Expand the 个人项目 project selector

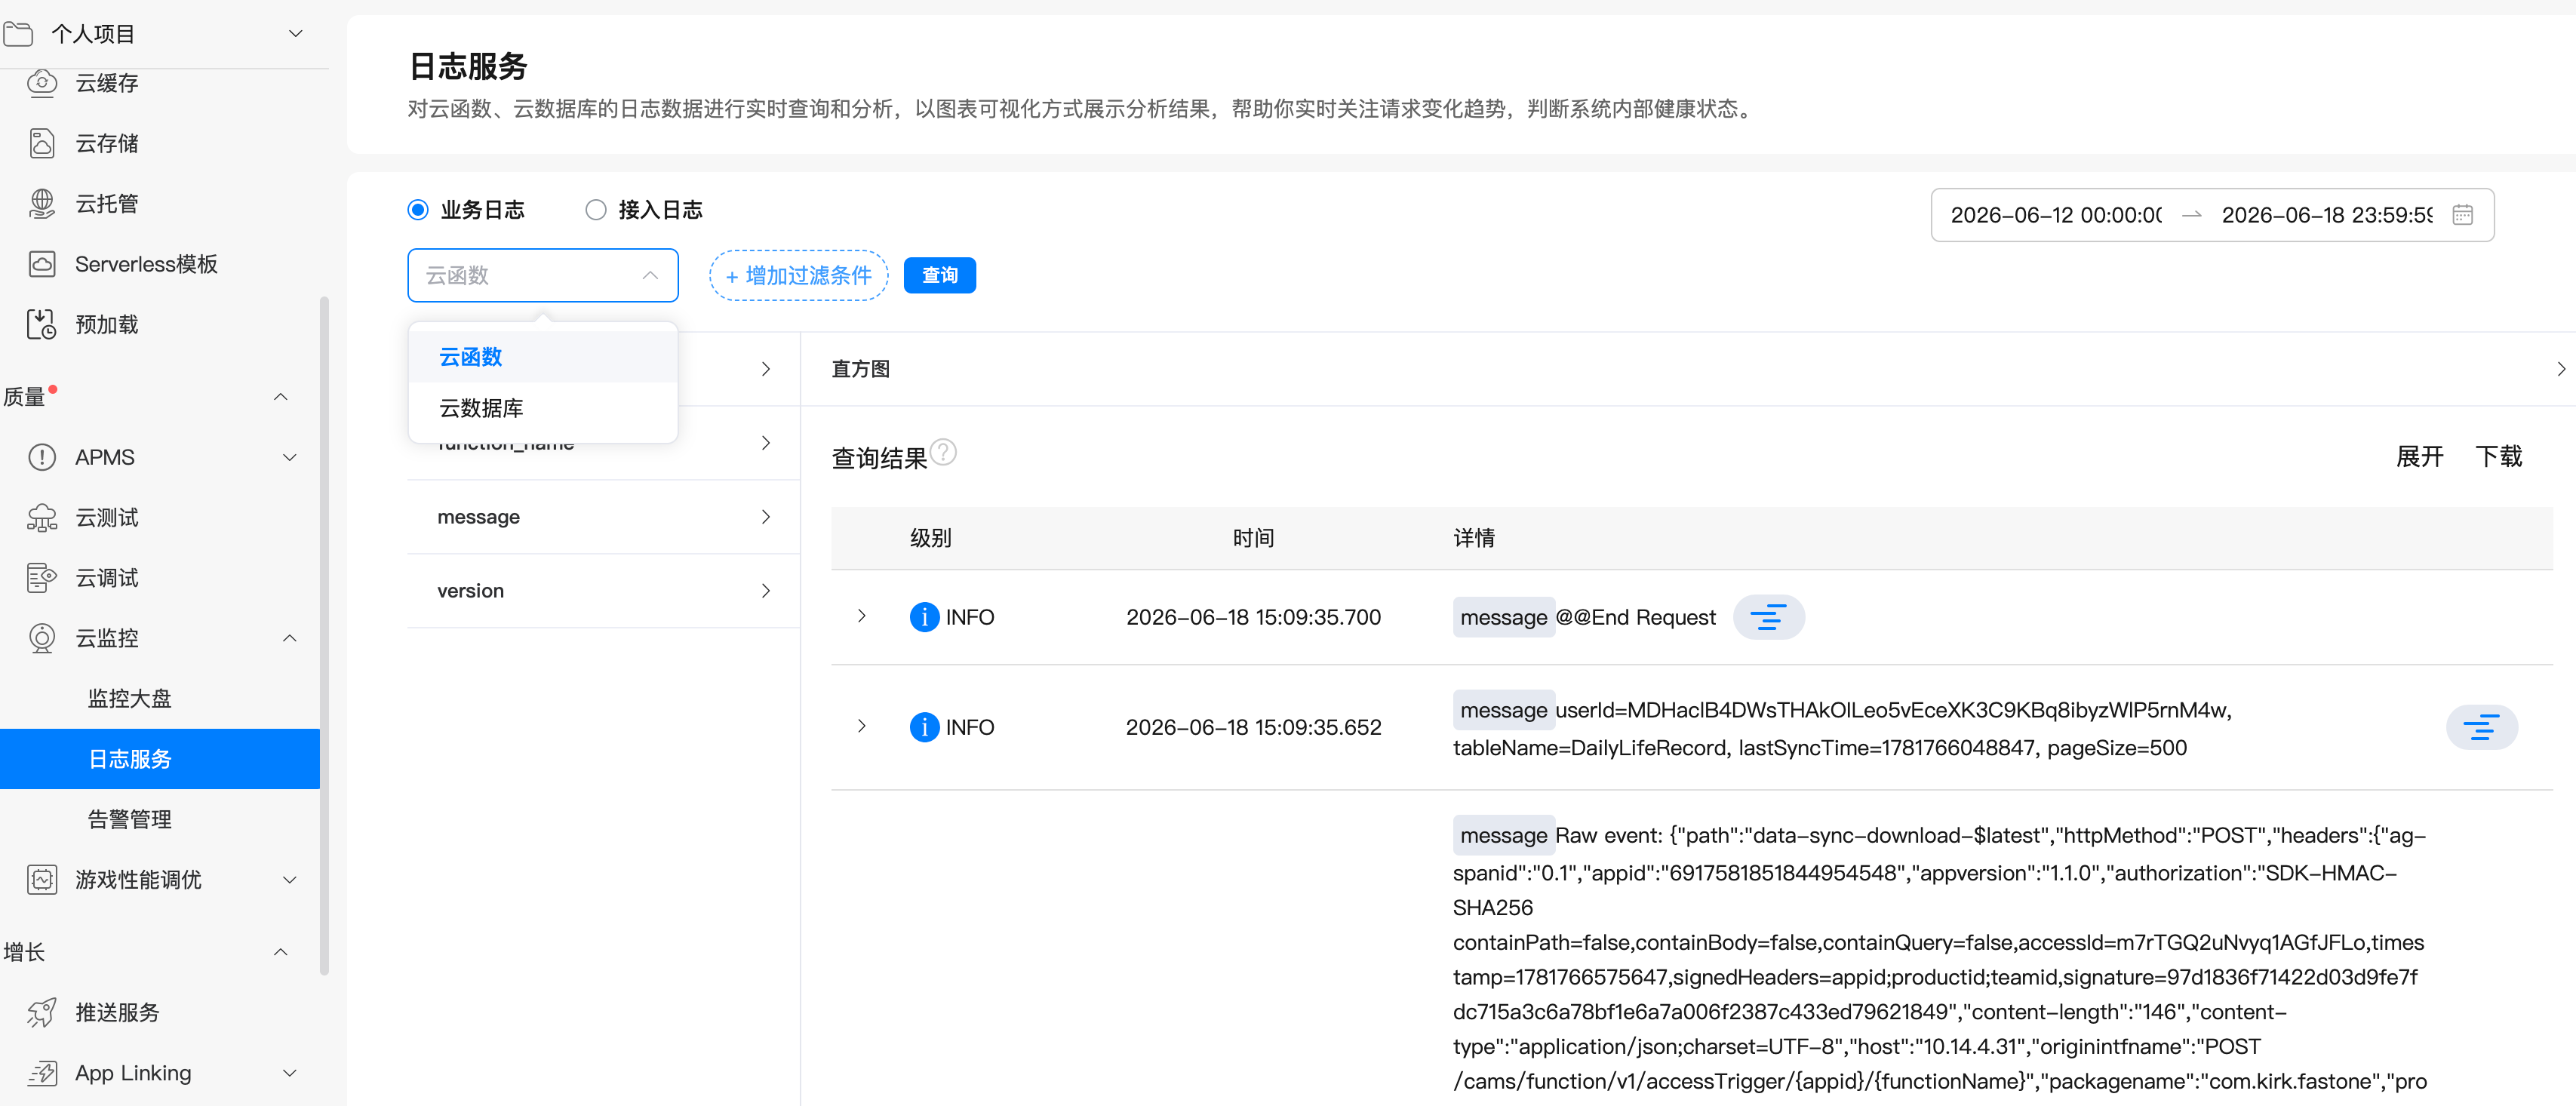click(x=295, y=34)
